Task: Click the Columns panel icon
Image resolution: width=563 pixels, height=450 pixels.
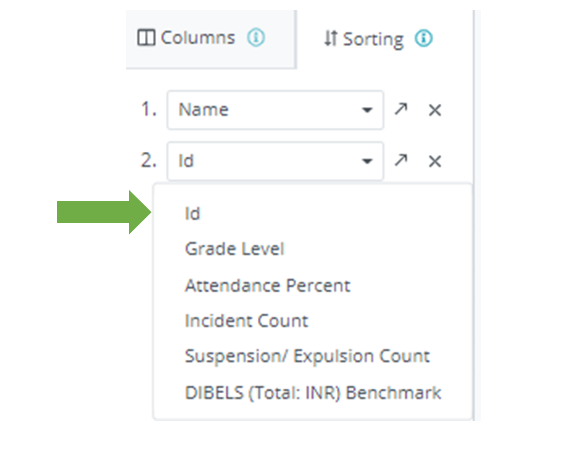Action: (x=146, y=37)
